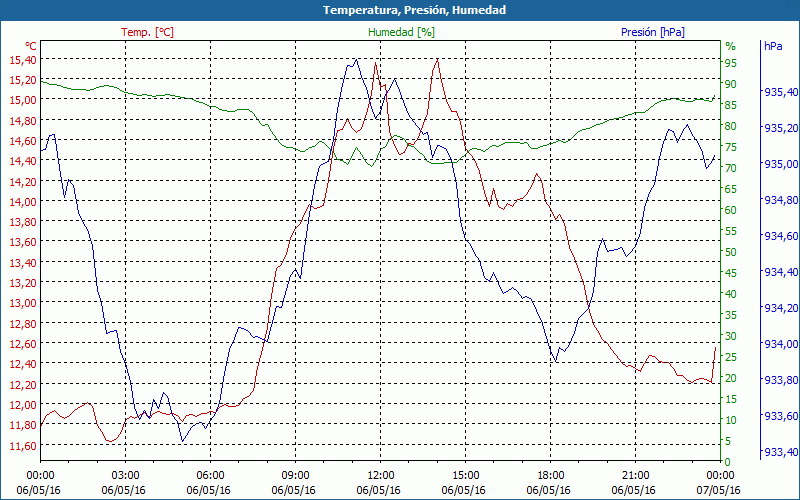Screen dimensions: 800x500
Task: Click the '15,20' temperature axis value
Action: tap(23, 80)
